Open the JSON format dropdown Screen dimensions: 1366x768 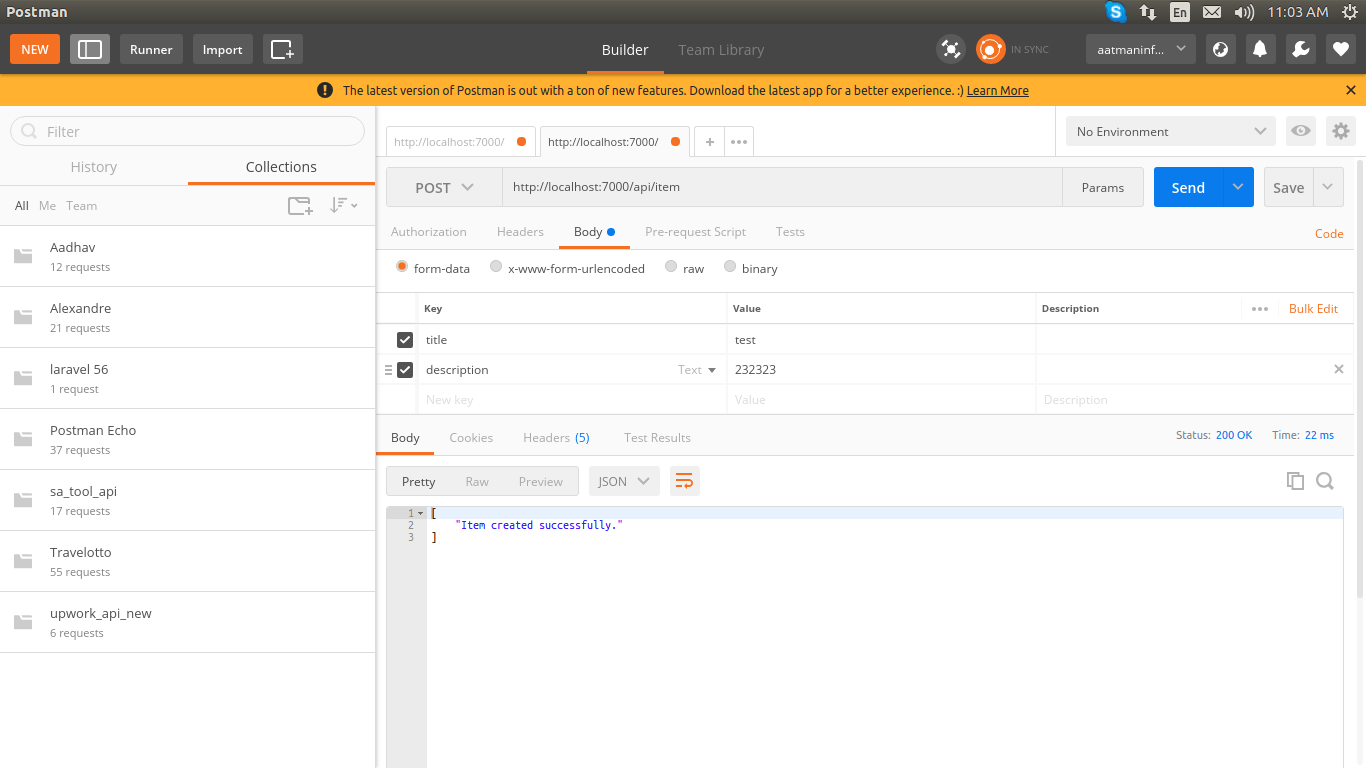pos(624,481)
